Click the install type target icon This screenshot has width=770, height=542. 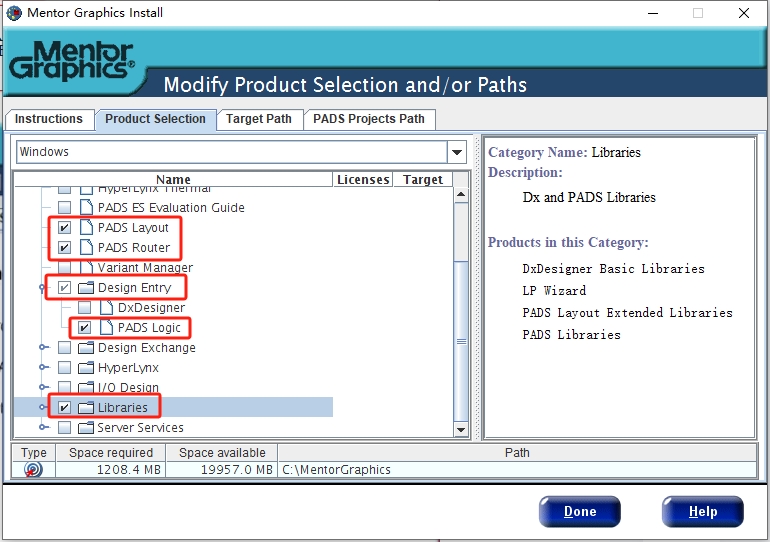click(33, 469)
